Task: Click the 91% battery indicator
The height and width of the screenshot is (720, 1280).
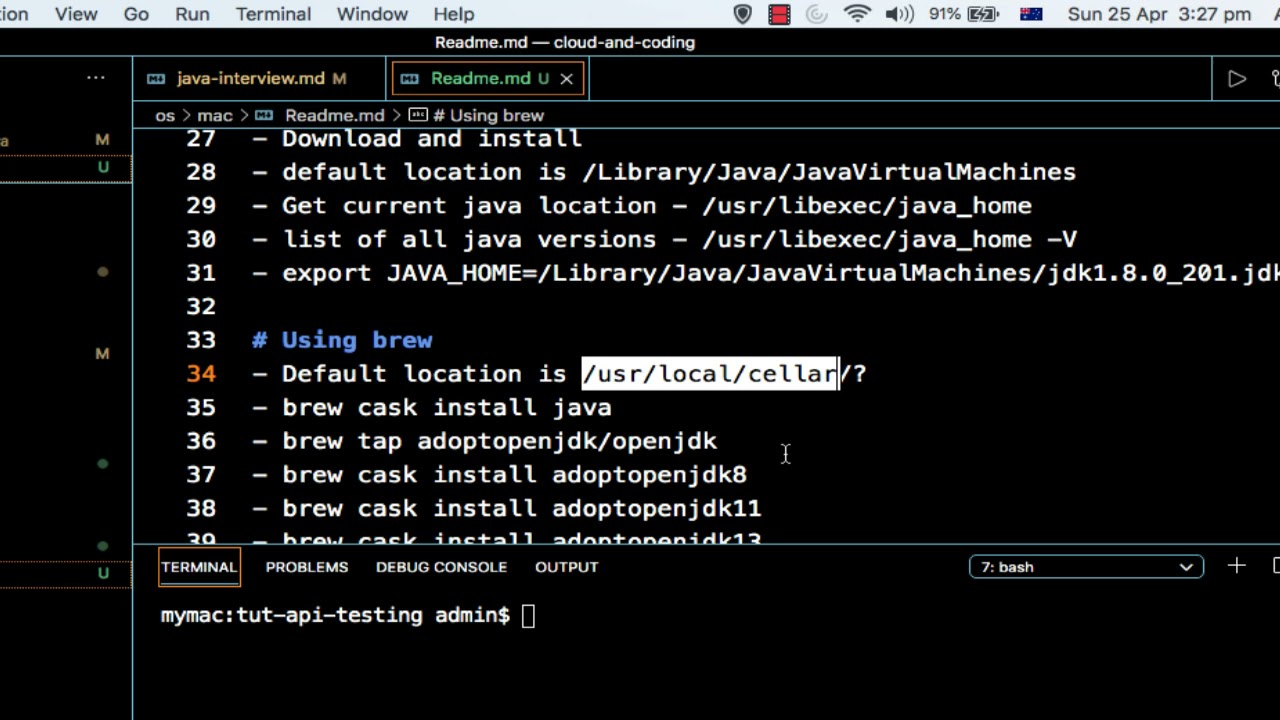Action: point(963,14)
